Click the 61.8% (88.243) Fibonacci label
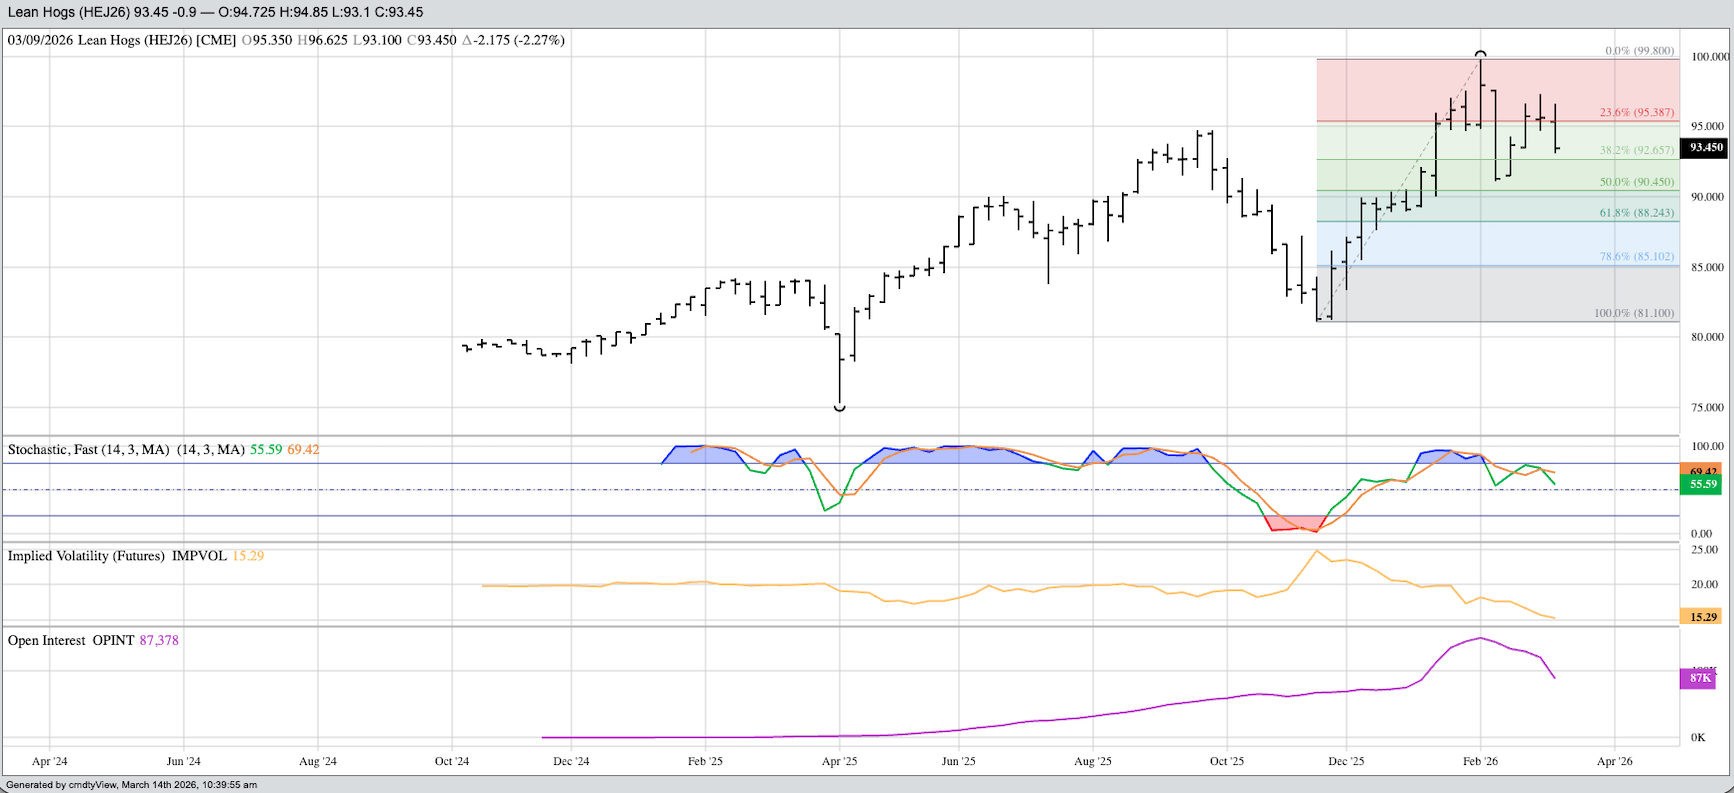The width and height of the screenshot is (1734, 793). 1636,213
